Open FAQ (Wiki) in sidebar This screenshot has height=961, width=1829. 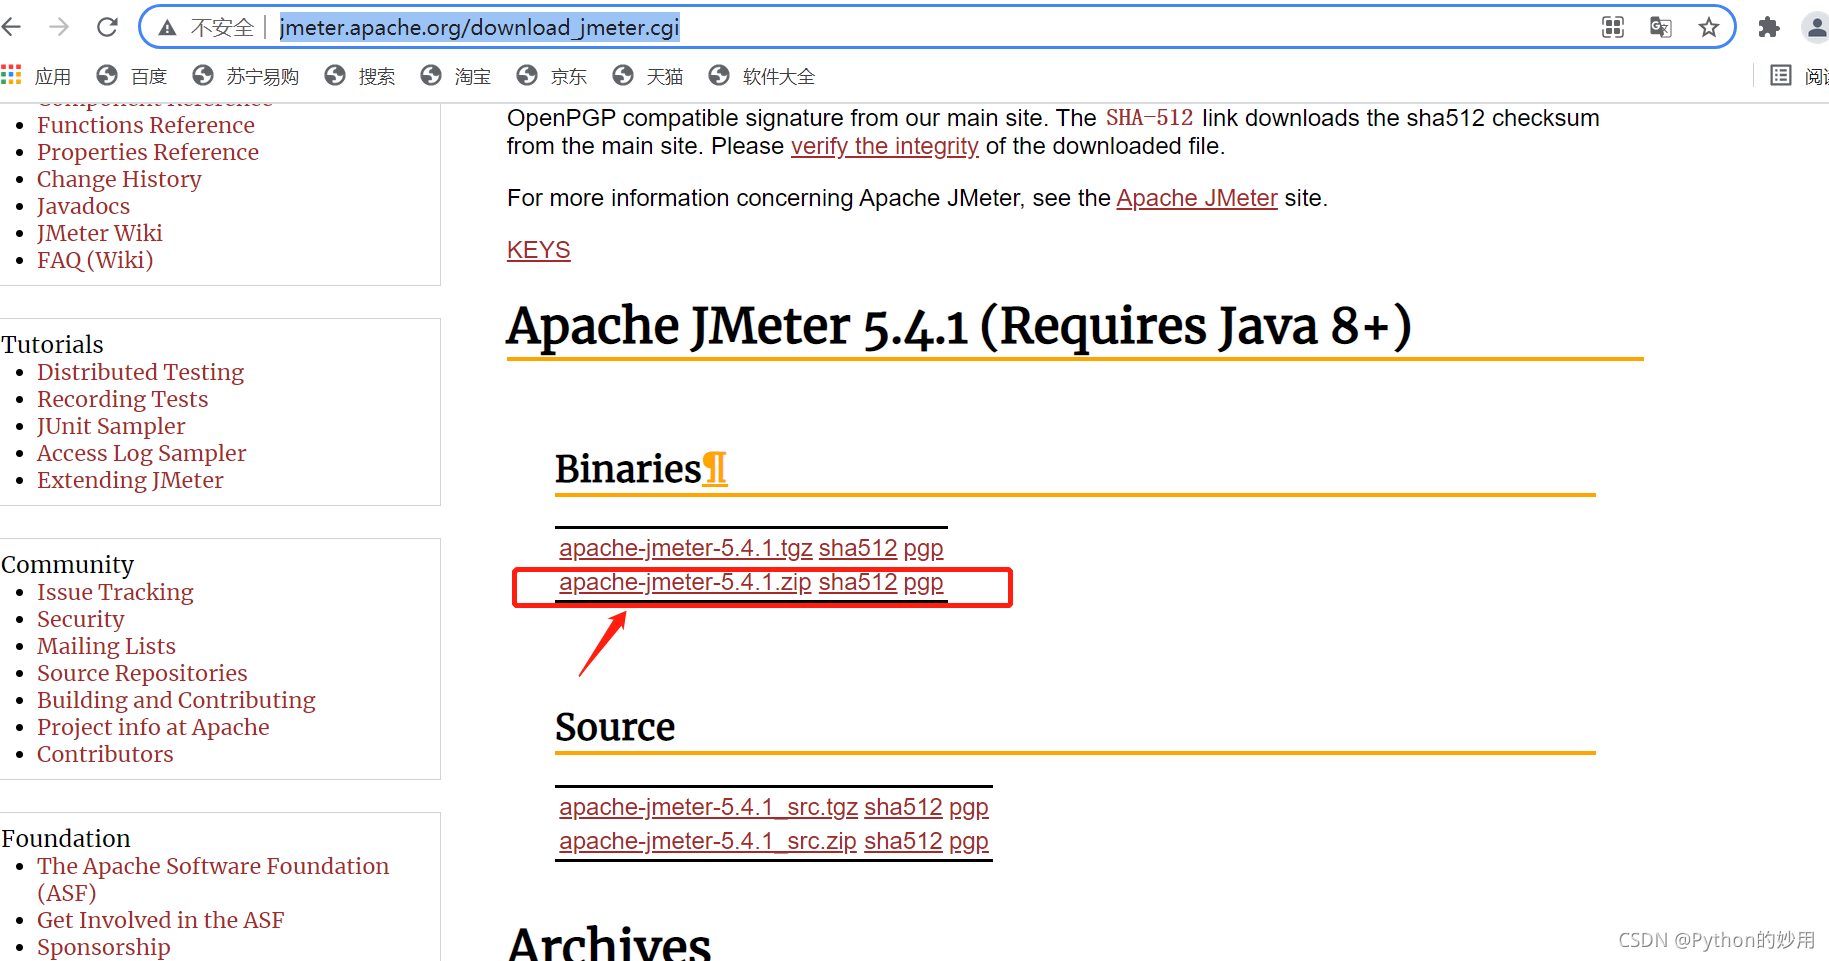95,260
